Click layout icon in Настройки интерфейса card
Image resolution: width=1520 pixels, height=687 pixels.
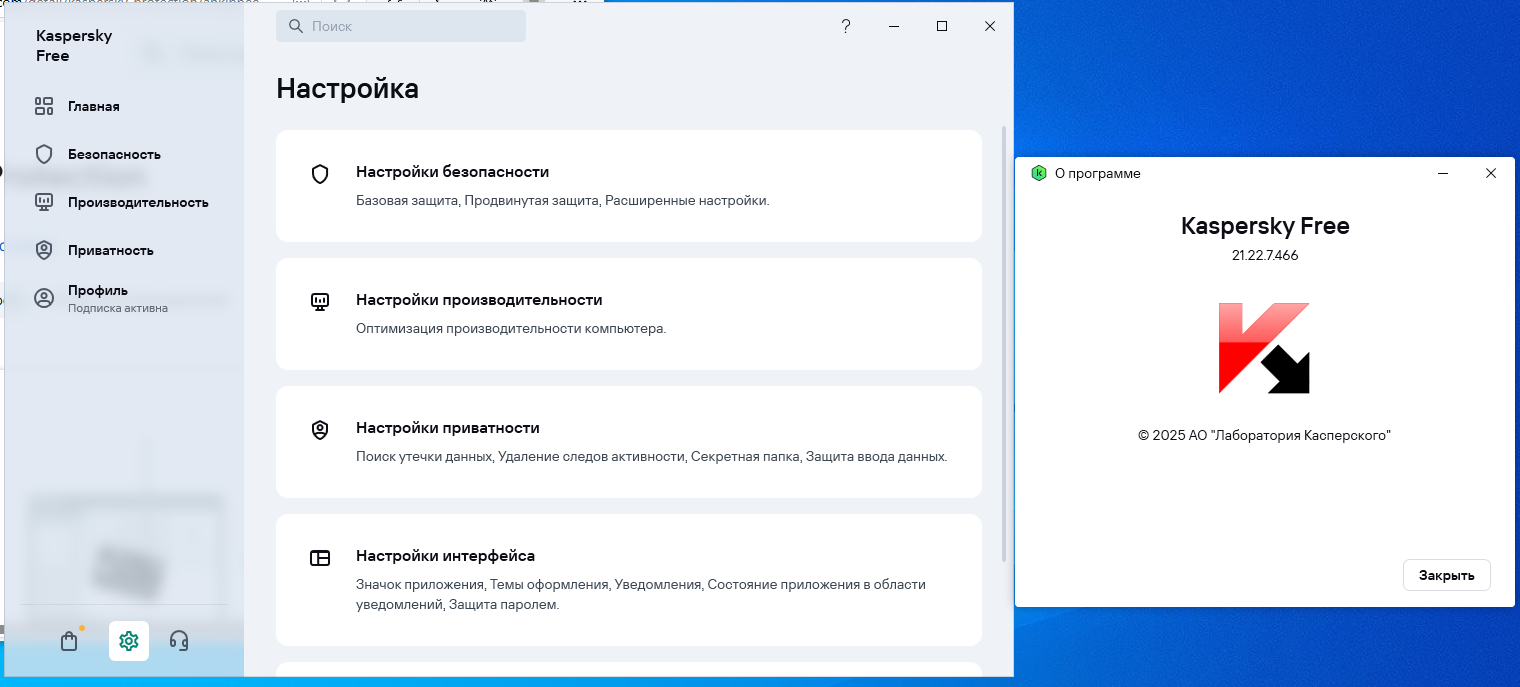(x=320, y=558)
